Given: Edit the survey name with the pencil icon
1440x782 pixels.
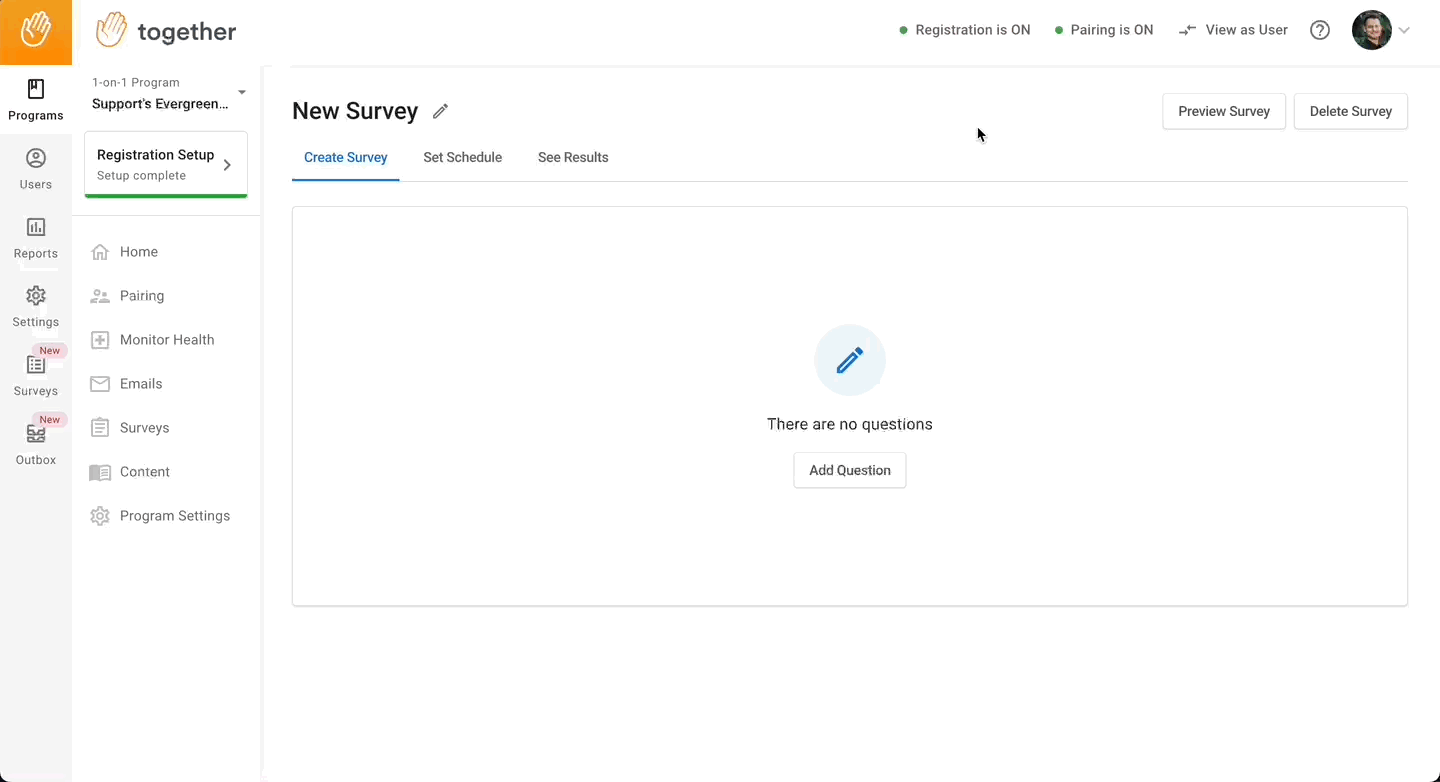Looking at the screenshot, I should click(x=440, y=111).
